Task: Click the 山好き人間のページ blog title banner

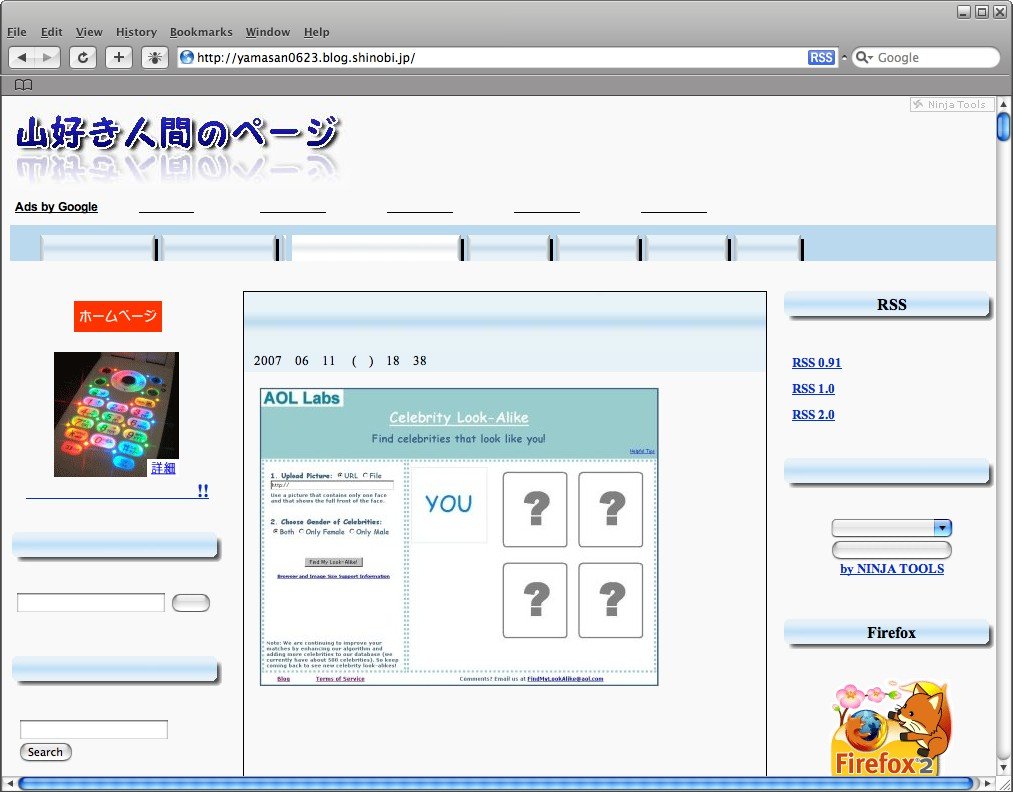Action: [x=177, y=149]
